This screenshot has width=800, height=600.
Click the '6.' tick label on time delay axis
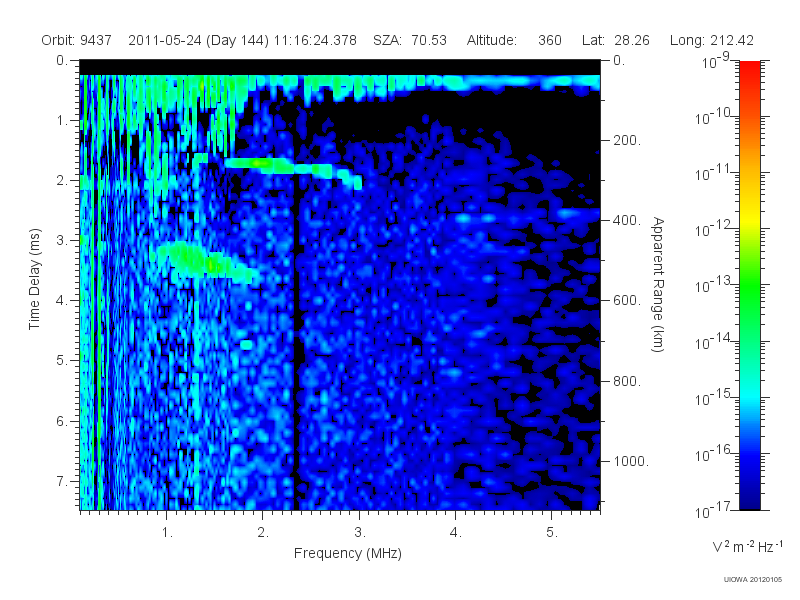tap(62, 421)
